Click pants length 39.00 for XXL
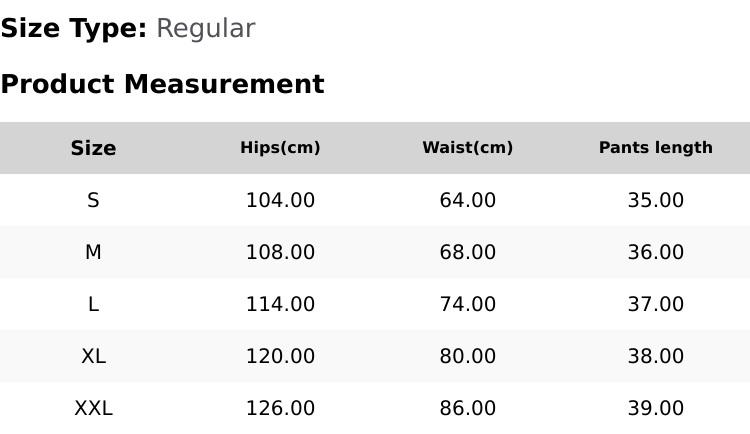 tap(656, 408)
